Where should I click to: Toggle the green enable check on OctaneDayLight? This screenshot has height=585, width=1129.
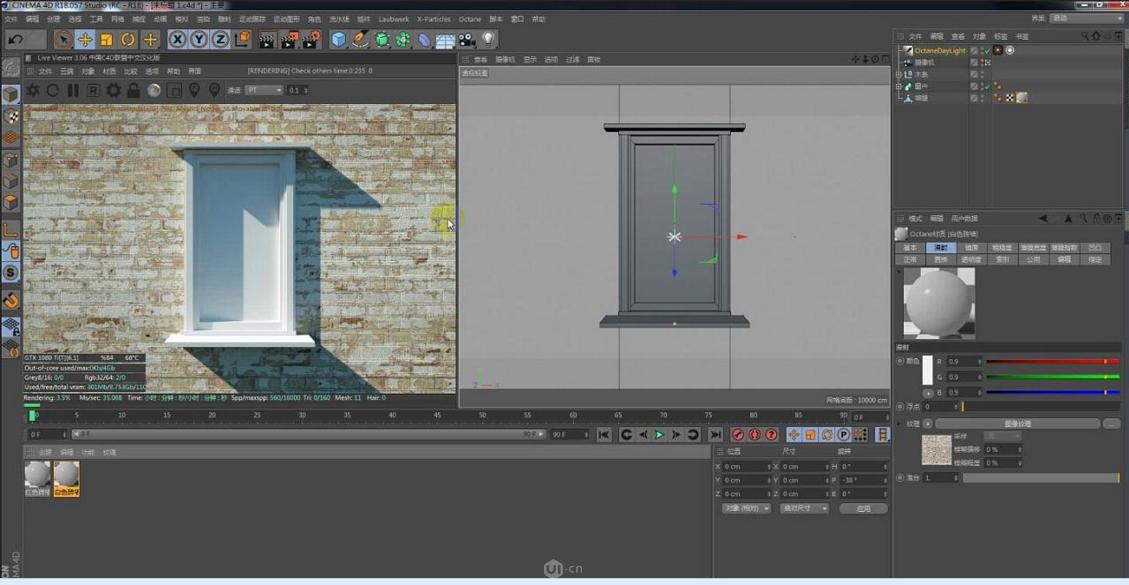pos(987,50)
